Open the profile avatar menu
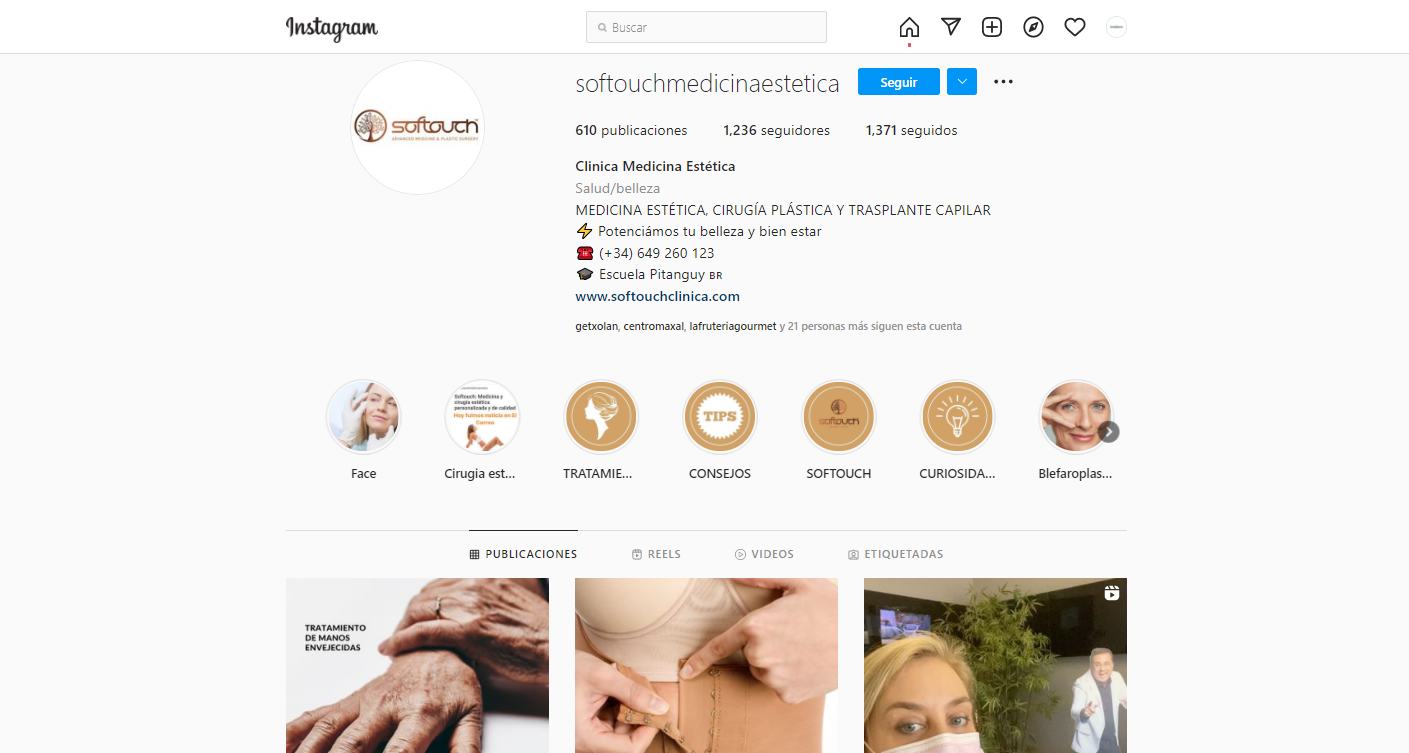The height and width of the screenshot is (753, 1409). [1117, 27]
